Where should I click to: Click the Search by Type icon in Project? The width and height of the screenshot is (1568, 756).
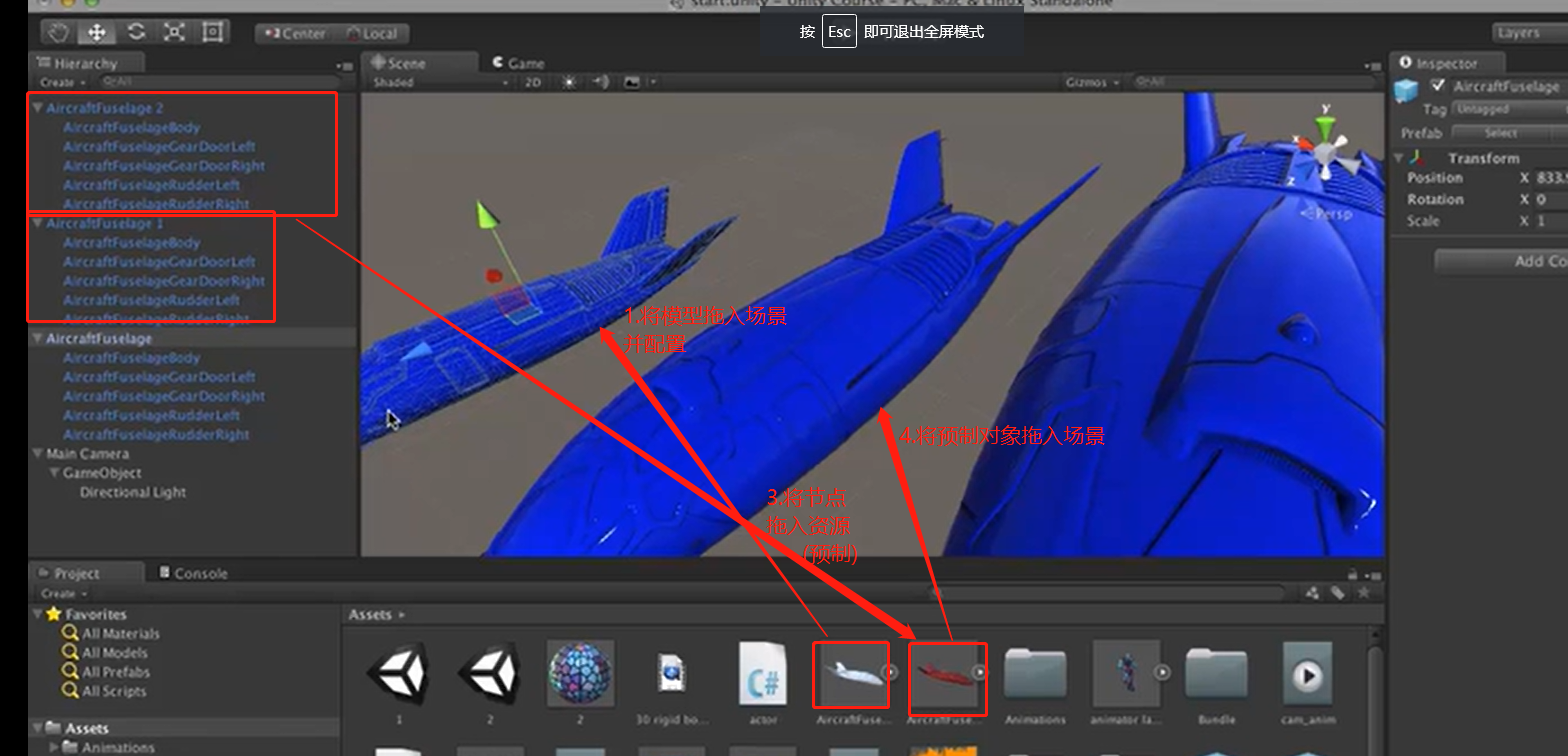click(x=1314, y=593)
